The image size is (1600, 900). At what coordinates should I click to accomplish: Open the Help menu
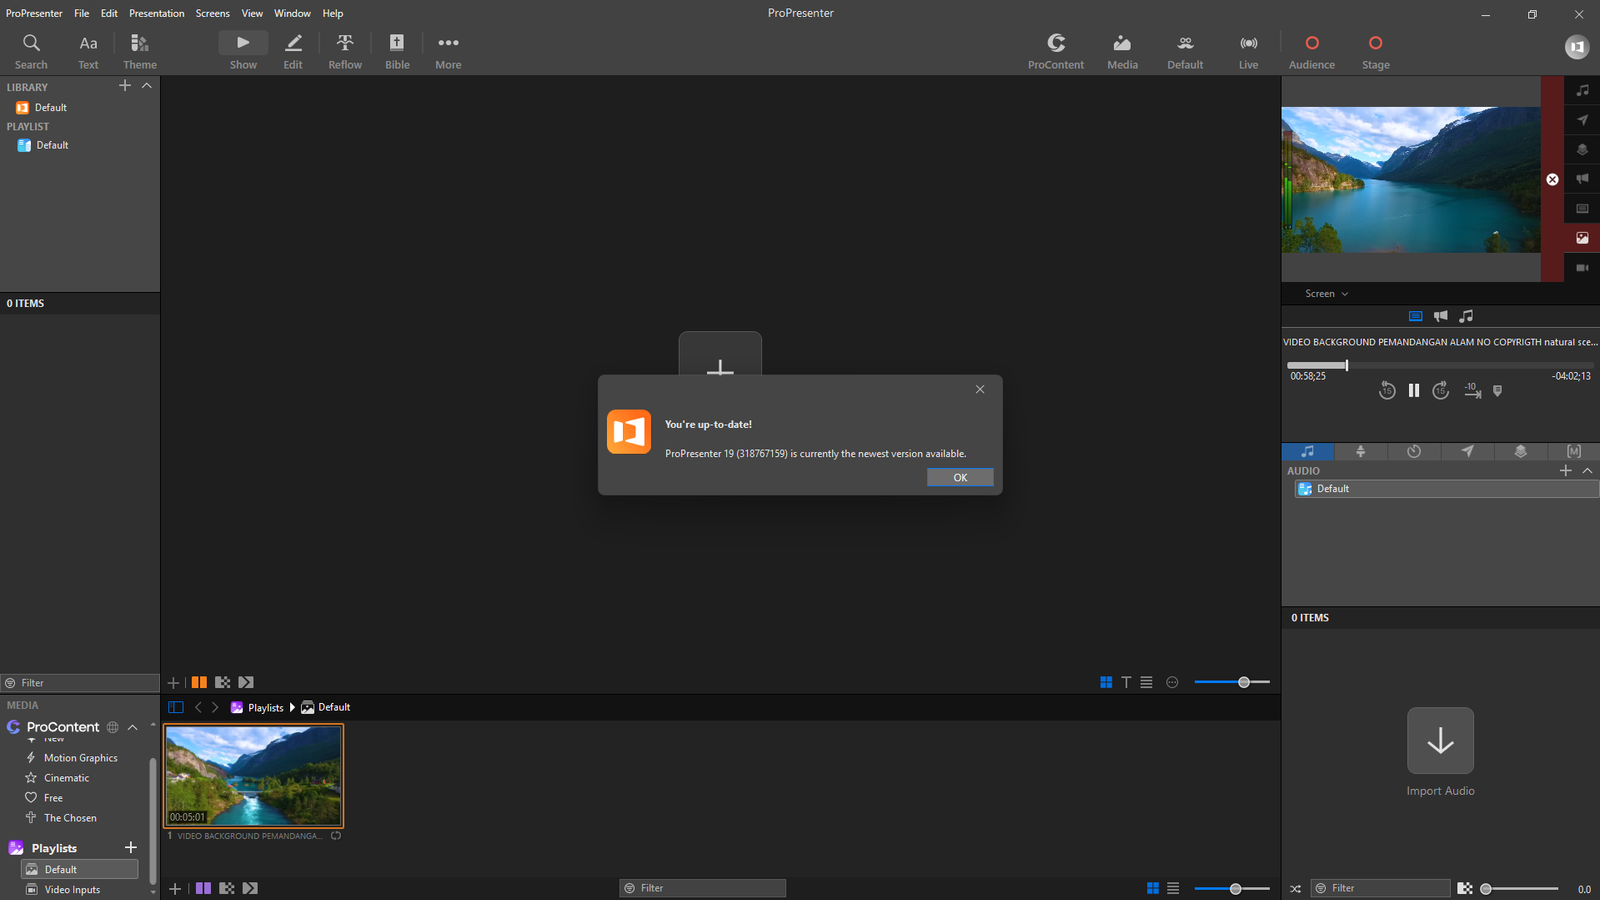pos(333,13)
